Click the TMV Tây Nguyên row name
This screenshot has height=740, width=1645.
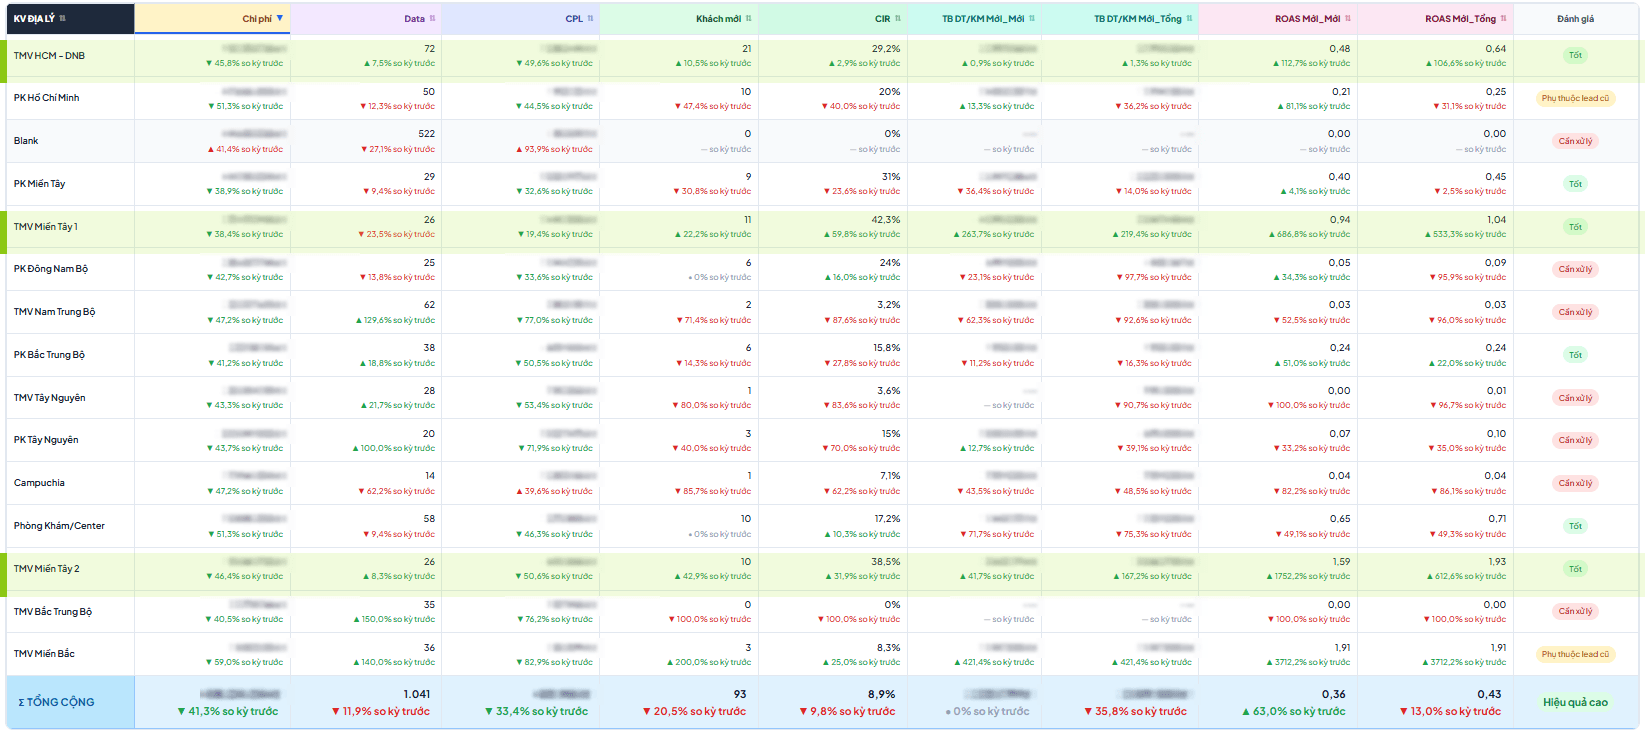click(x=49, y=398)
